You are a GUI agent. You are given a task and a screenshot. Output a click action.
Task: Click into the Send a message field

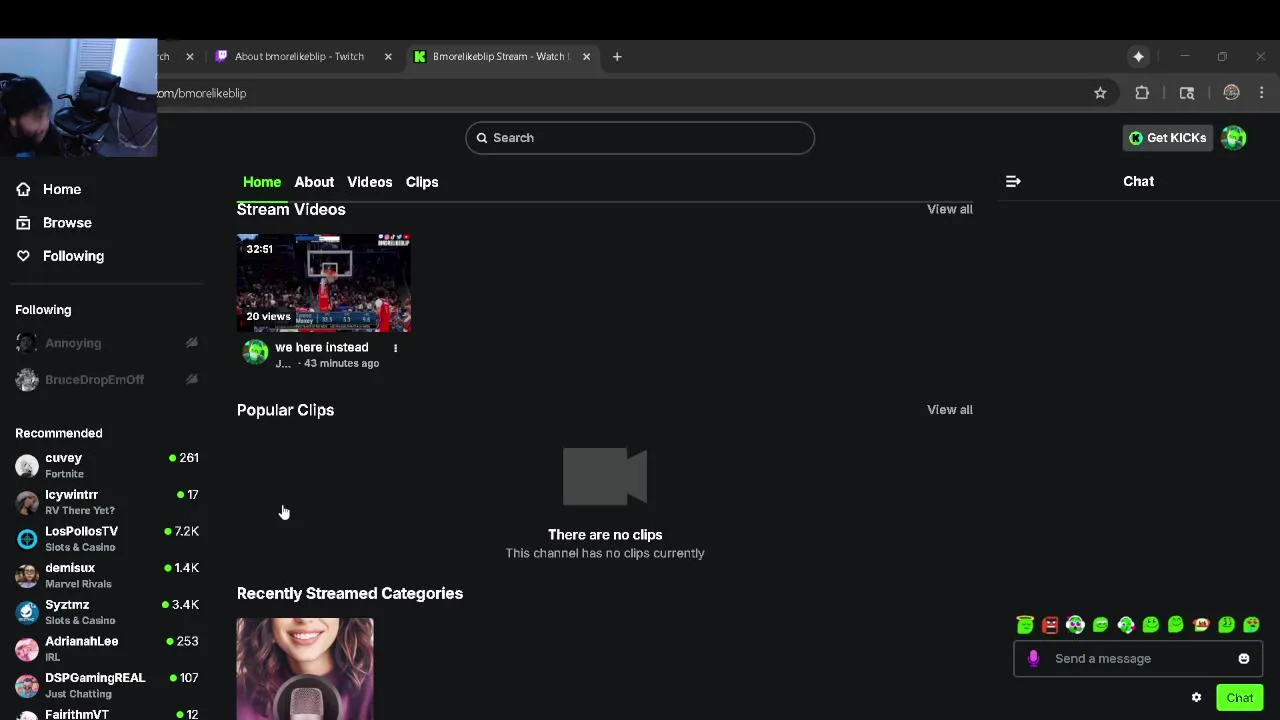(x=1140, y=659)
